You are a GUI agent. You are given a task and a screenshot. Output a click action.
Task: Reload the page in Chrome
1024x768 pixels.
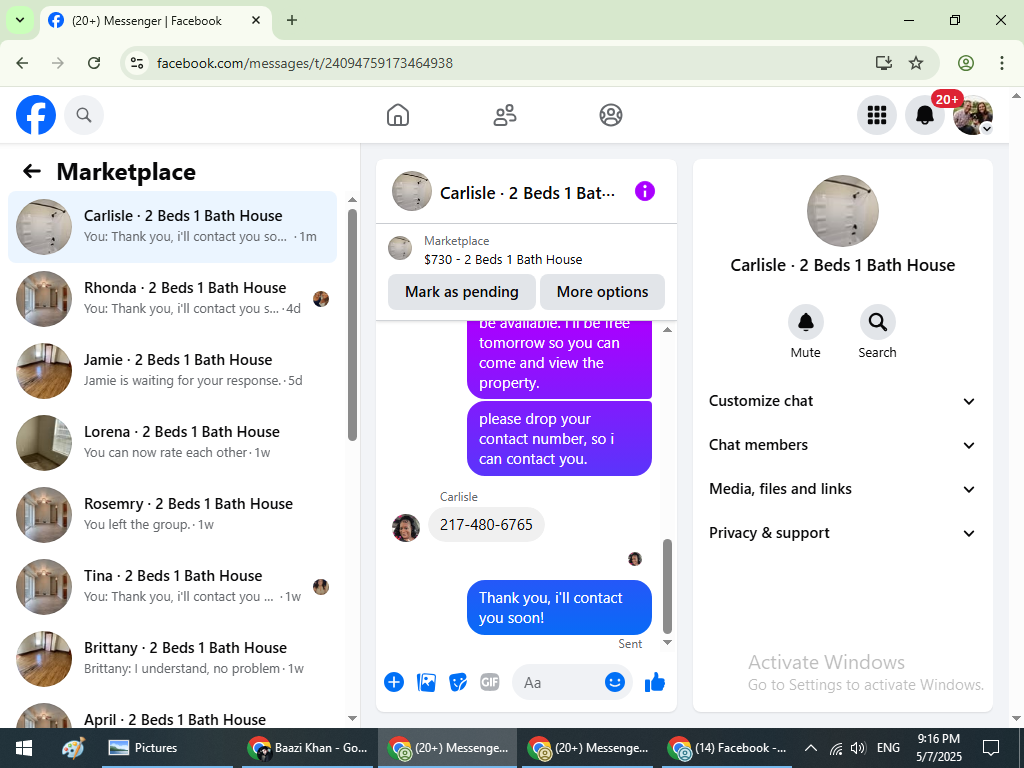tap(94, 63)
